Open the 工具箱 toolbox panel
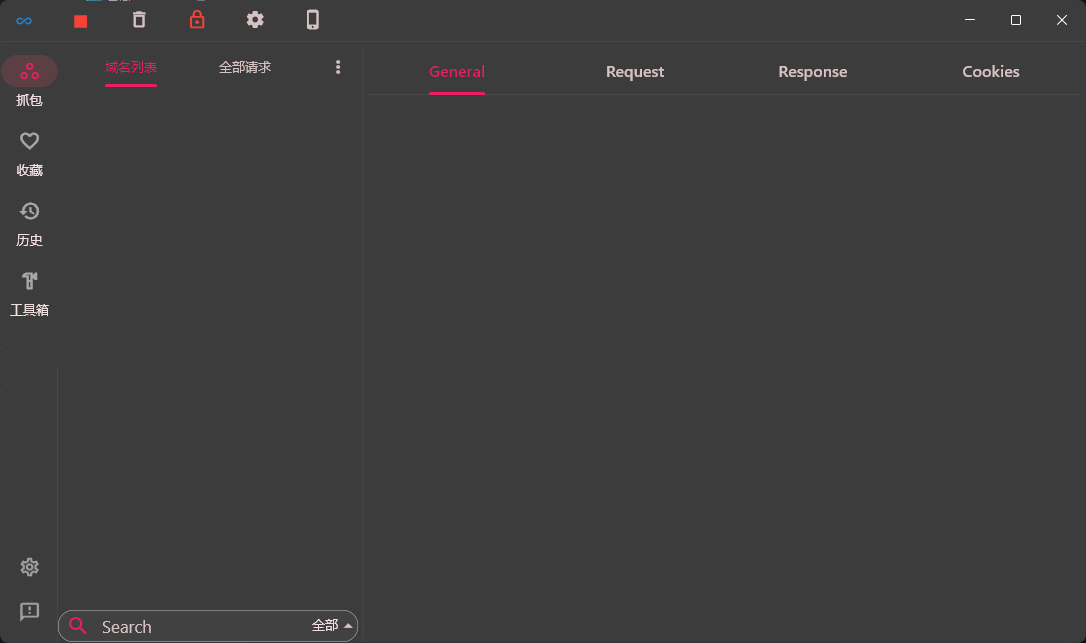Viewport: 1086px width, 643px height. click(x=29, y=292)
